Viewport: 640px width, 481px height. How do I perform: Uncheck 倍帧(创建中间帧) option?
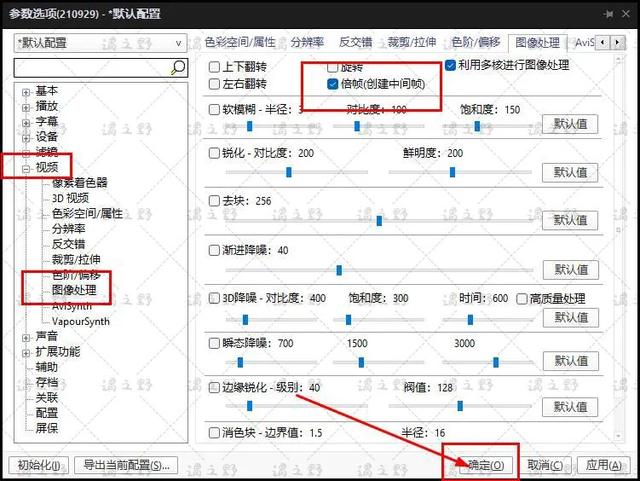[333, 84]
